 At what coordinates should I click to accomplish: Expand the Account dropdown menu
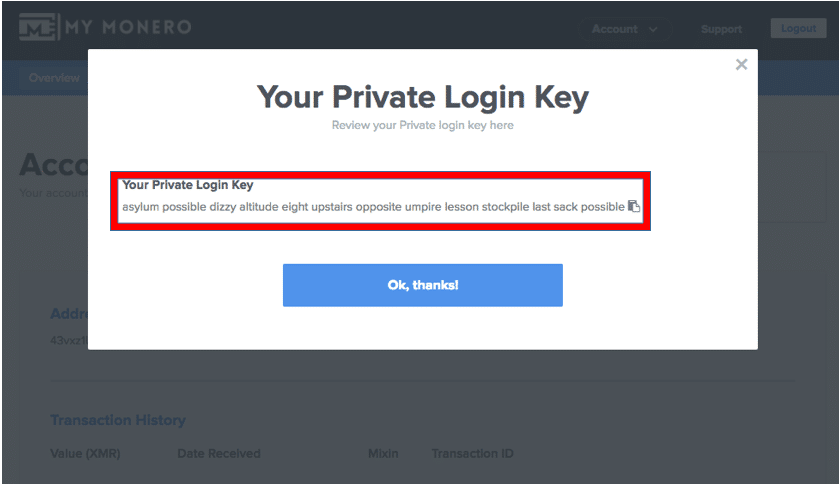click(x=624, y=29)
